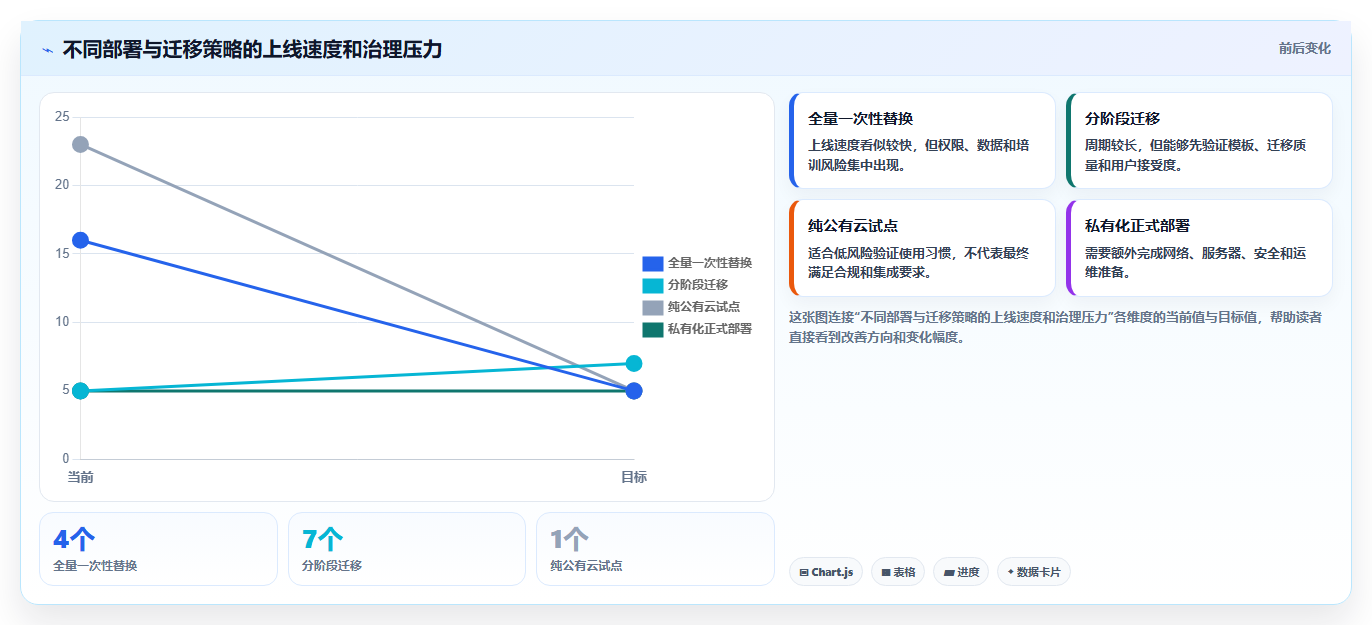This screenshot has height=625, width=1372.
Task: Click text 周期较长 in 分阶段迁移 card
Action: pos(1113,145)
